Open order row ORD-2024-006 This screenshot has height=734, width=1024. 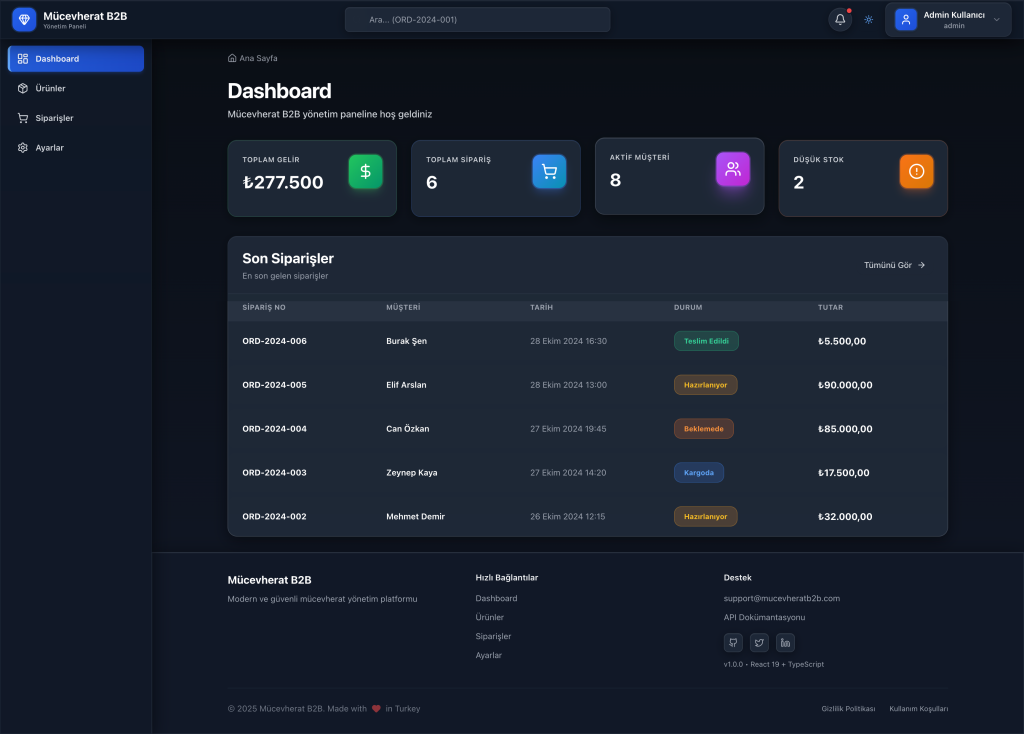(274, 341)
